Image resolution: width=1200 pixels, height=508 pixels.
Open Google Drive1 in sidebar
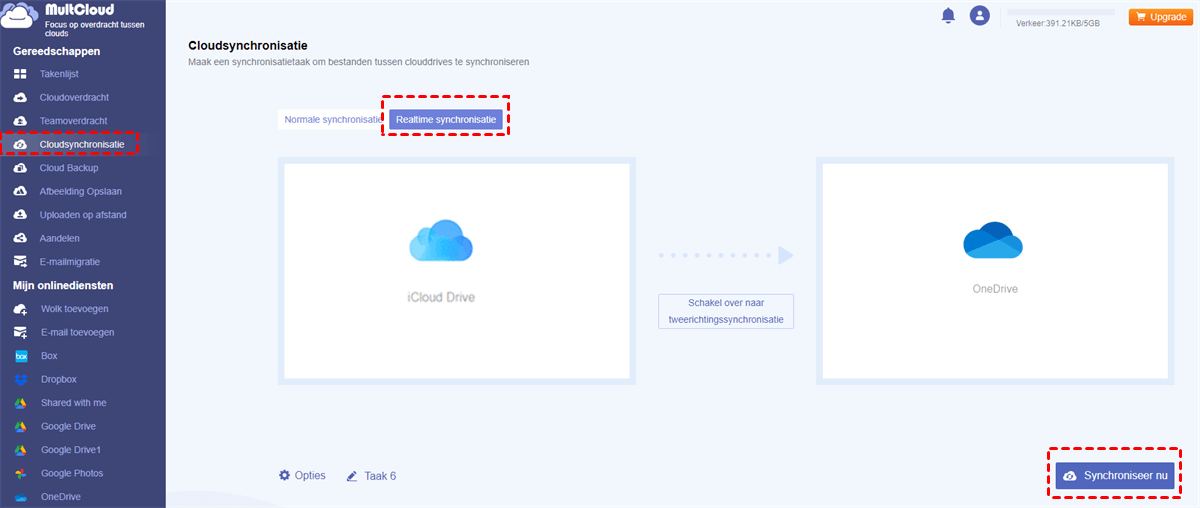pyautogui.click(x=71, y=450)
